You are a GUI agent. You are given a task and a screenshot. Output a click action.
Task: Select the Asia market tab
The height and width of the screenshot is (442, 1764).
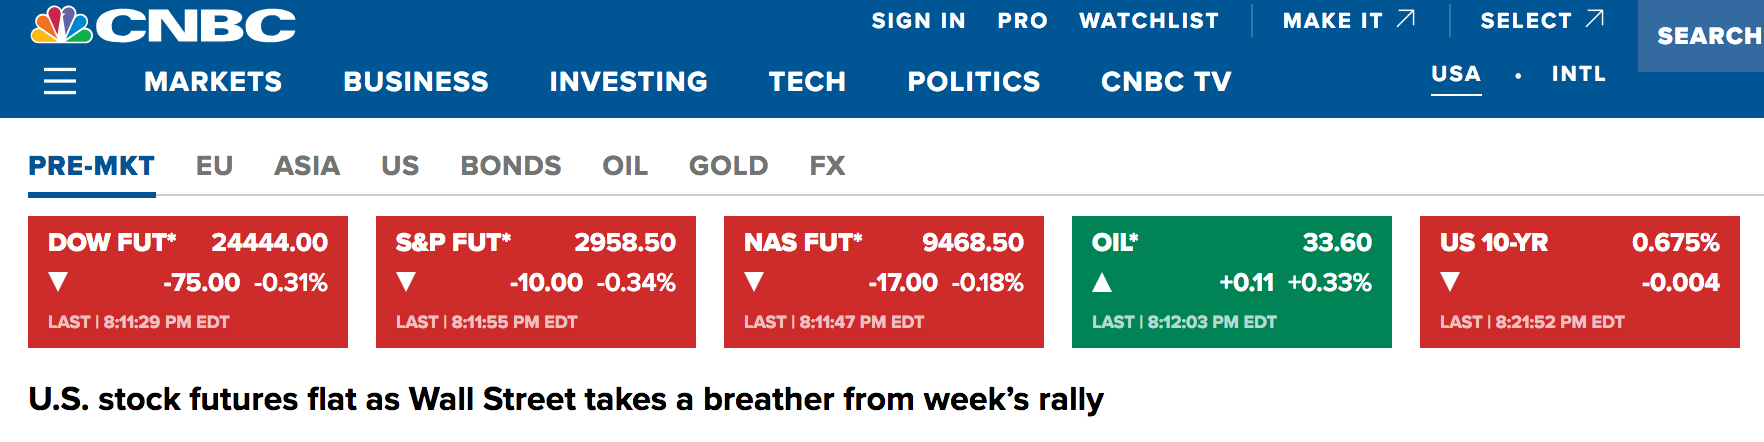tap(307, 165)
